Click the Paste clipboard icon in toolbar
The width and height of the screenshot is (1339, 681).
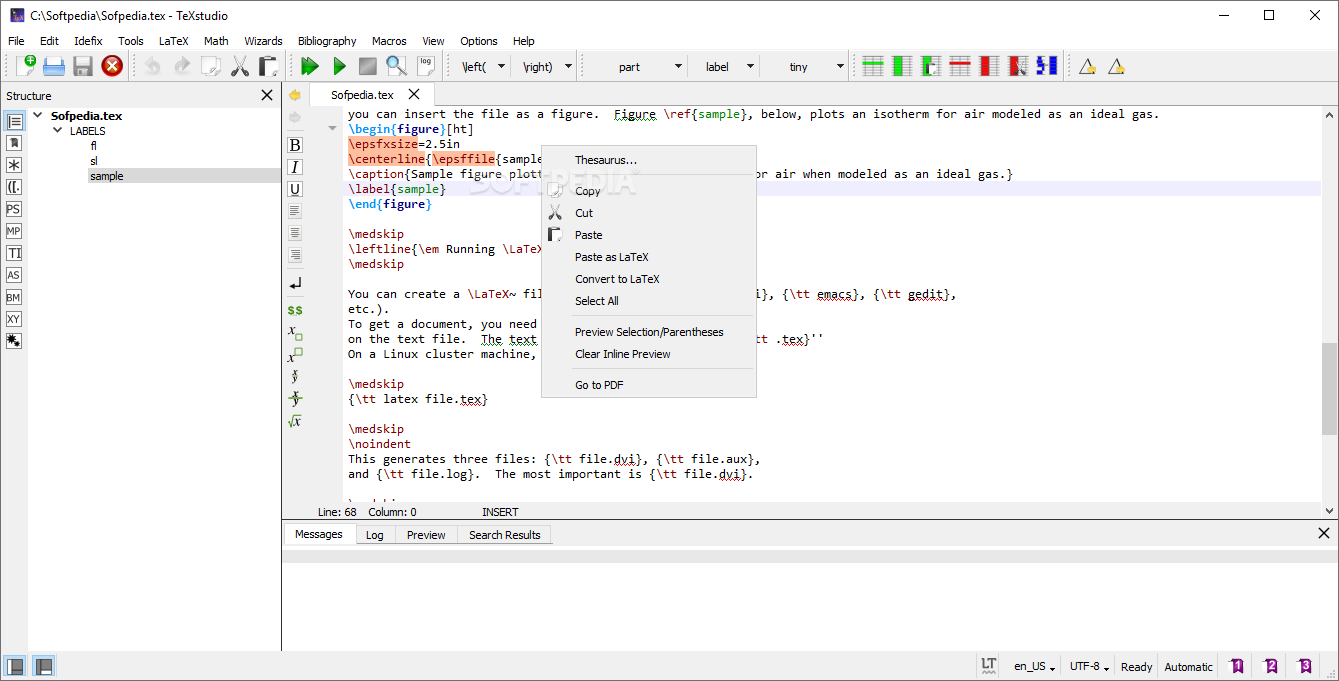268,66
